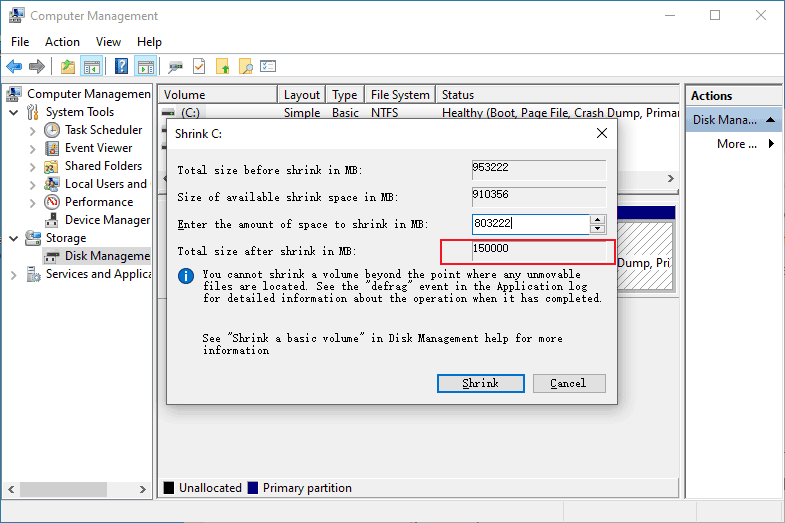This screenshot has height=523, width=785.
Task: Click the Computer Management root icon
Action: pyautogui.click(x=14, y=94)
